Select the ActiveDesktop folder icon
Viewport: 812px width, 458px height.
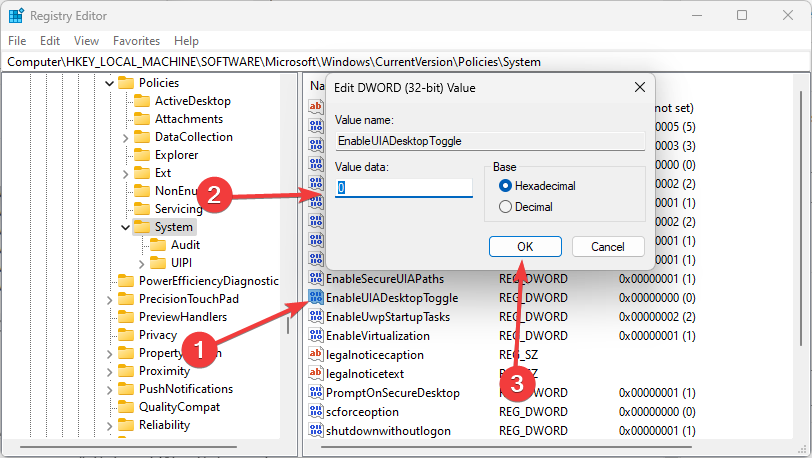tap(142, 101)
